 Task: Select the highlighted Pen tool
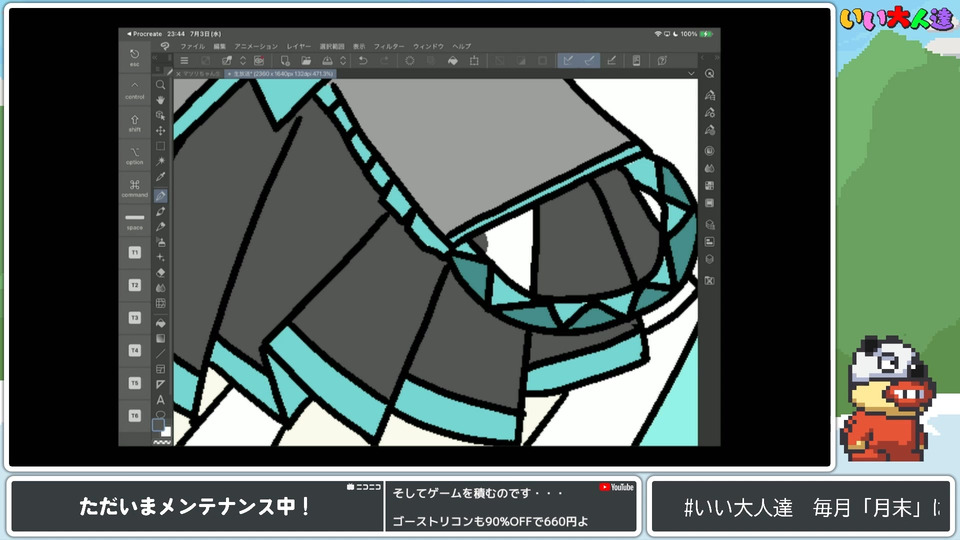point(160,195)
